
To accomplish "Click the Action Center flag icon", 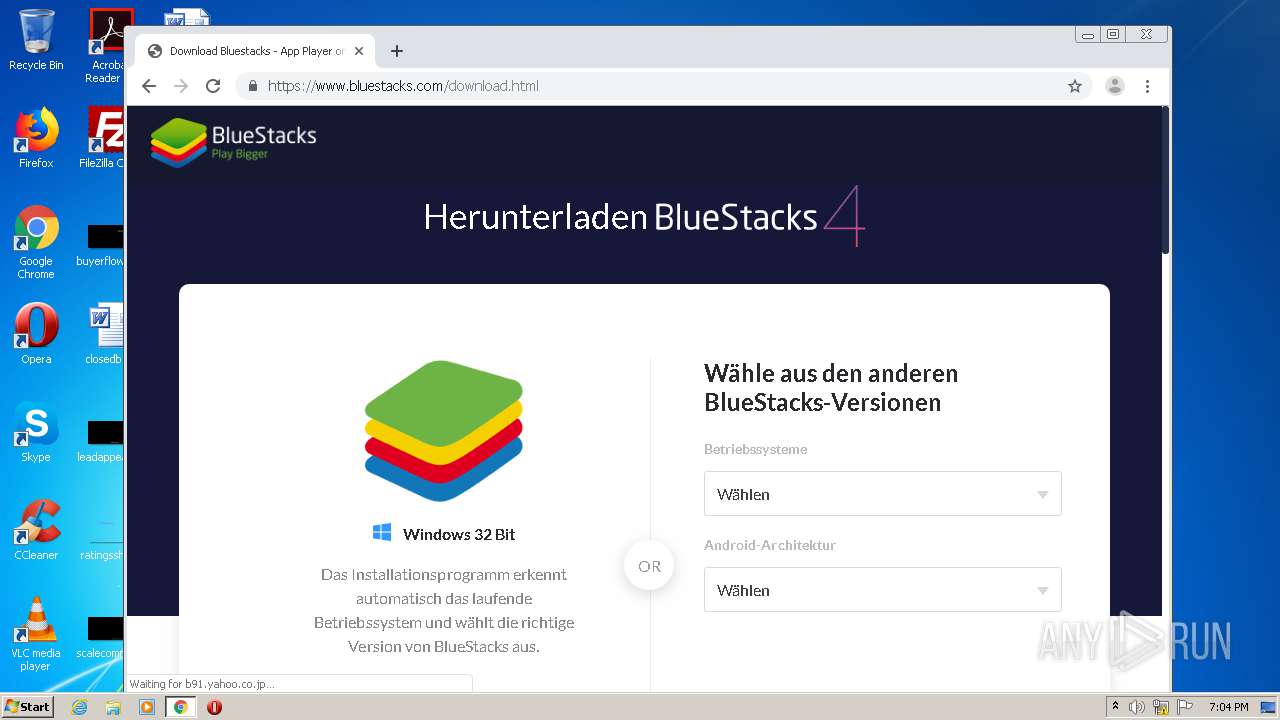I will [1185, 707].
